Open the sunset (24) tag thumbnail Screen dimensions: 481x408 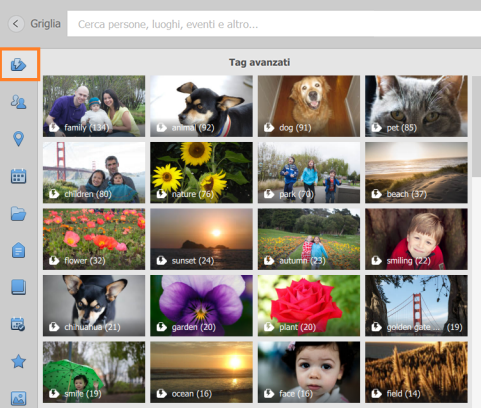click(x=201, y=239)
